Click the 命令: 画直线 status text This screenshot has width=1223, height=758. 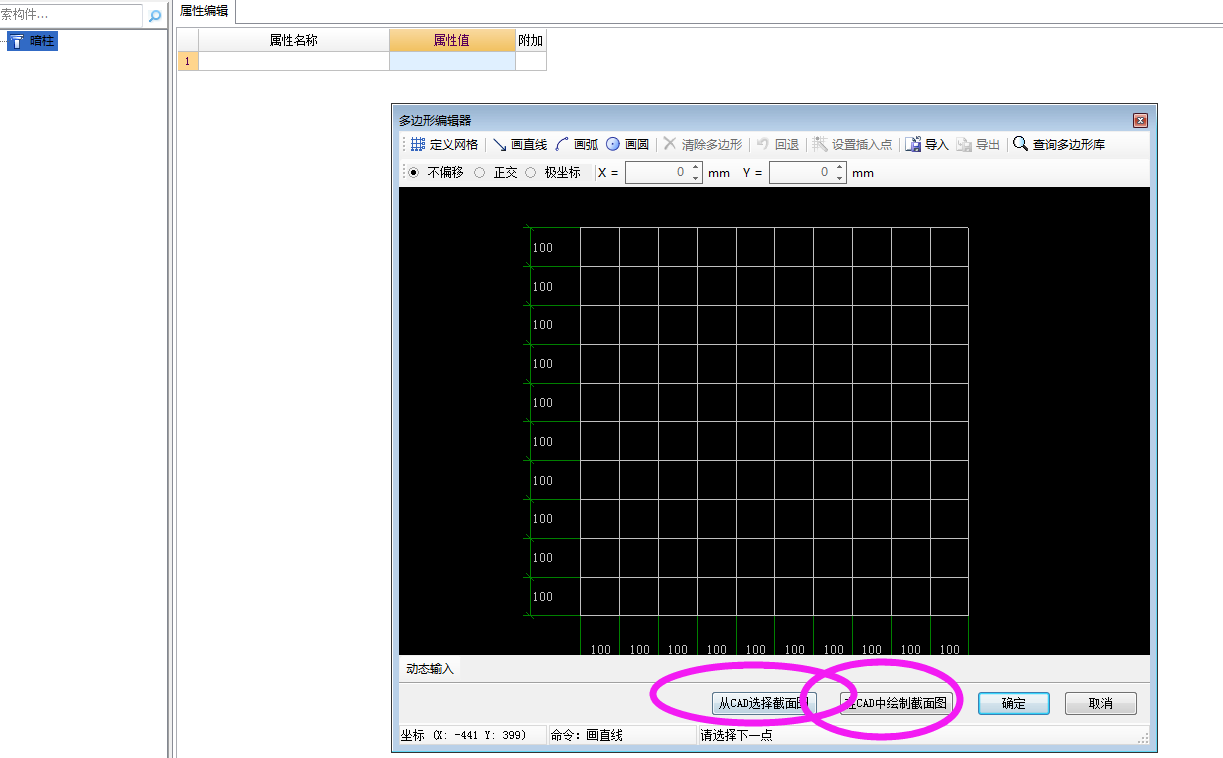[587, 736]
